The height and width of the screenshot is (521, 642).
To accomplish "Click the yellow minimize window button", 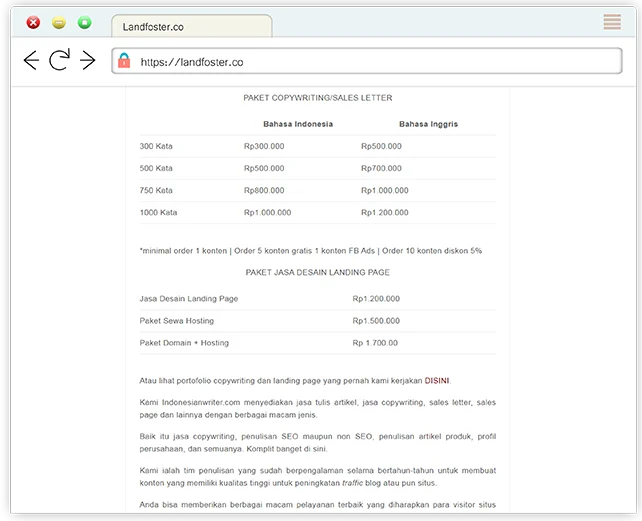I will (59, 22).
